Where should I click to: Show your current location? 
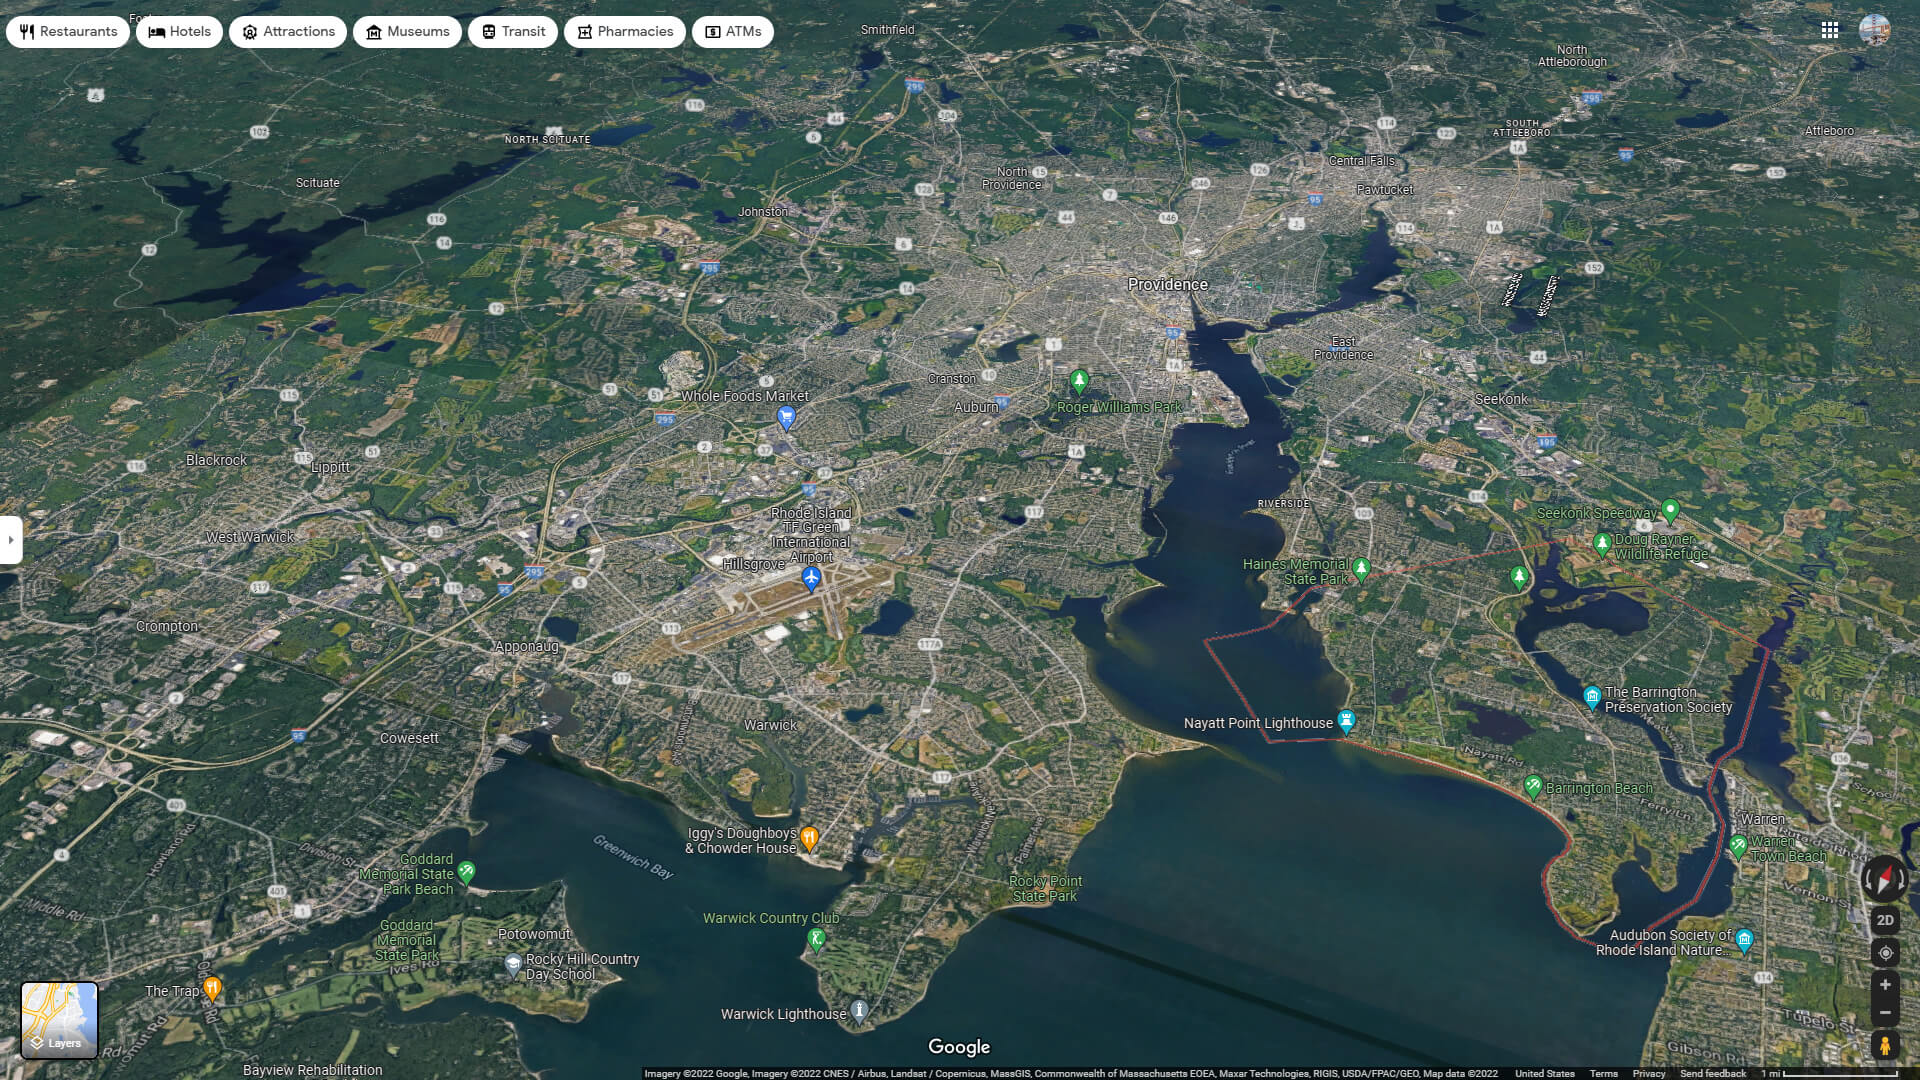[1885, 953]
